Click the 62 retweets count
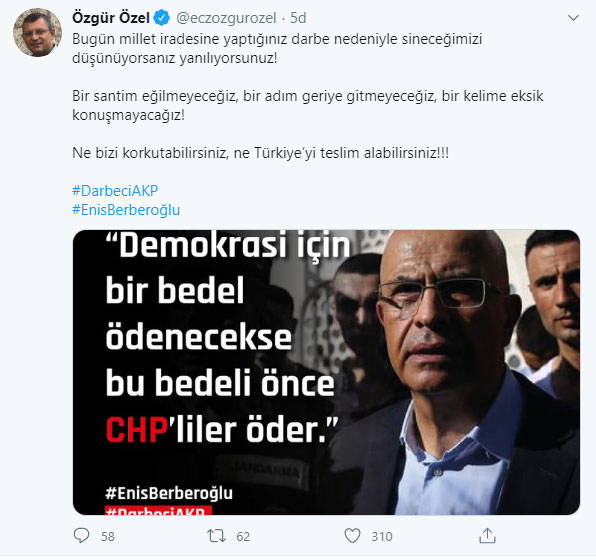 click(243, 536)
